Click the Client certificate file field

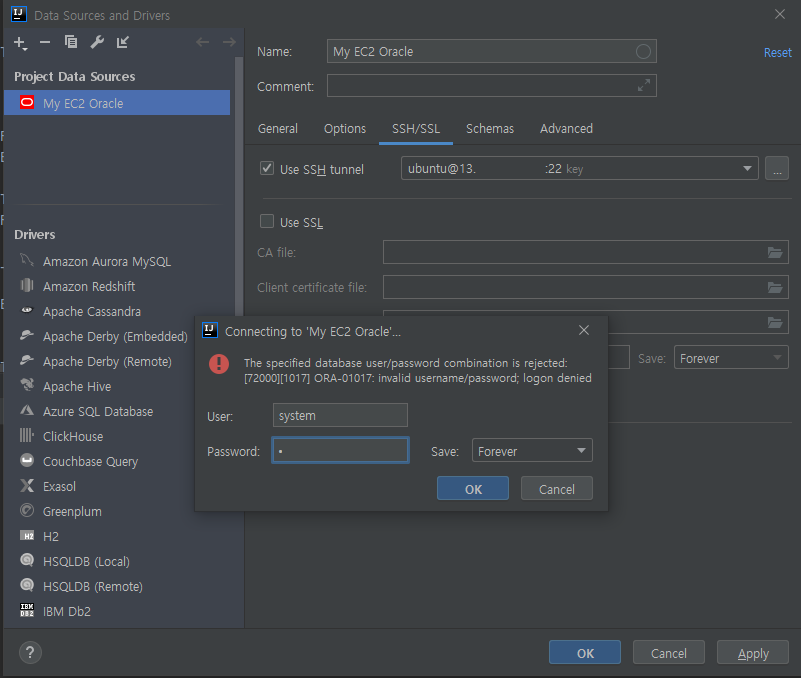coord(585,287)
